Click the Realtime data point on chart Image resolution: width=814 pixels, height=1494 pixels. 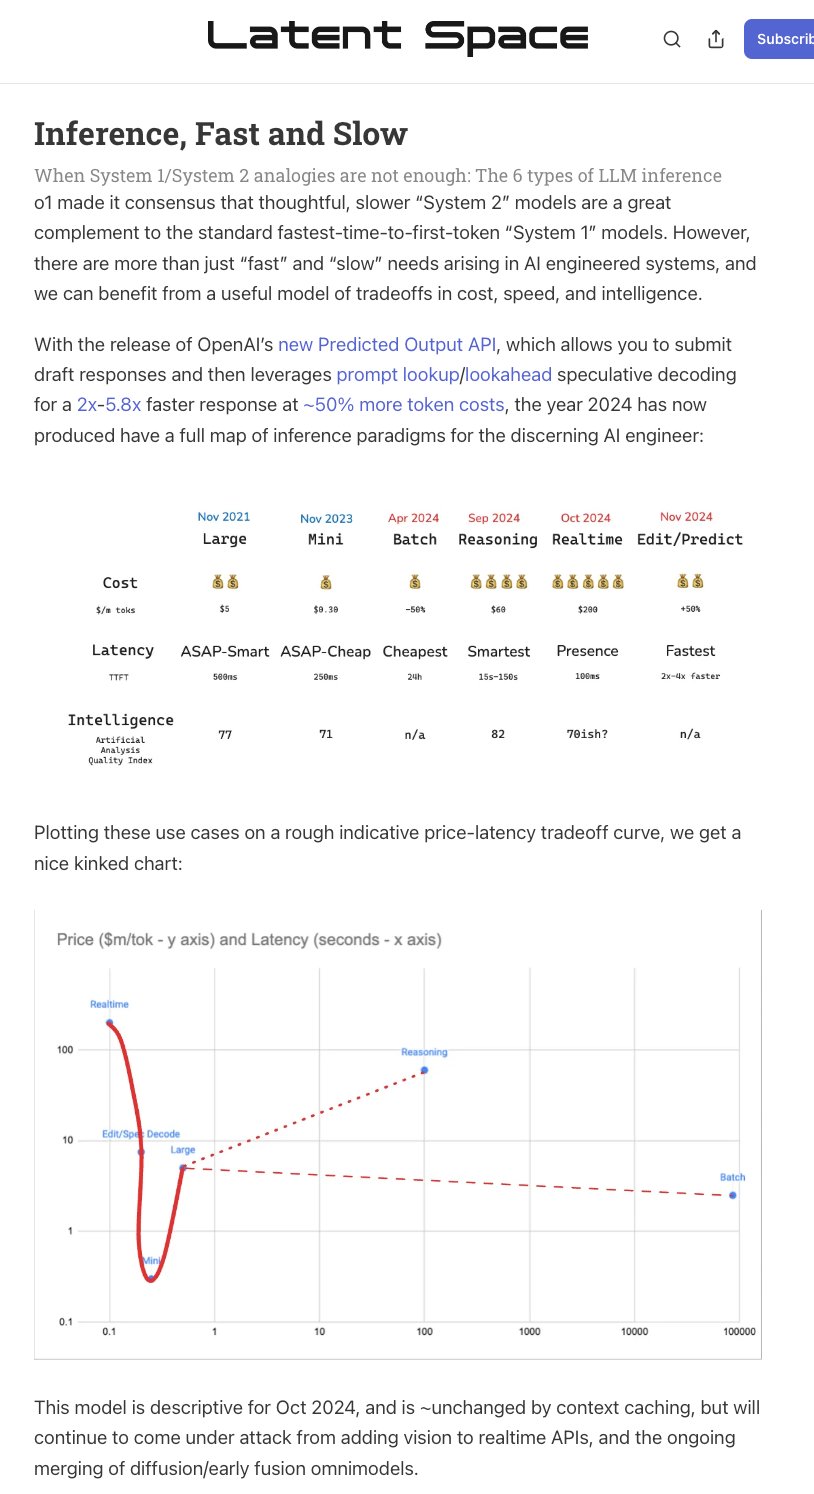coord(109,1022)
